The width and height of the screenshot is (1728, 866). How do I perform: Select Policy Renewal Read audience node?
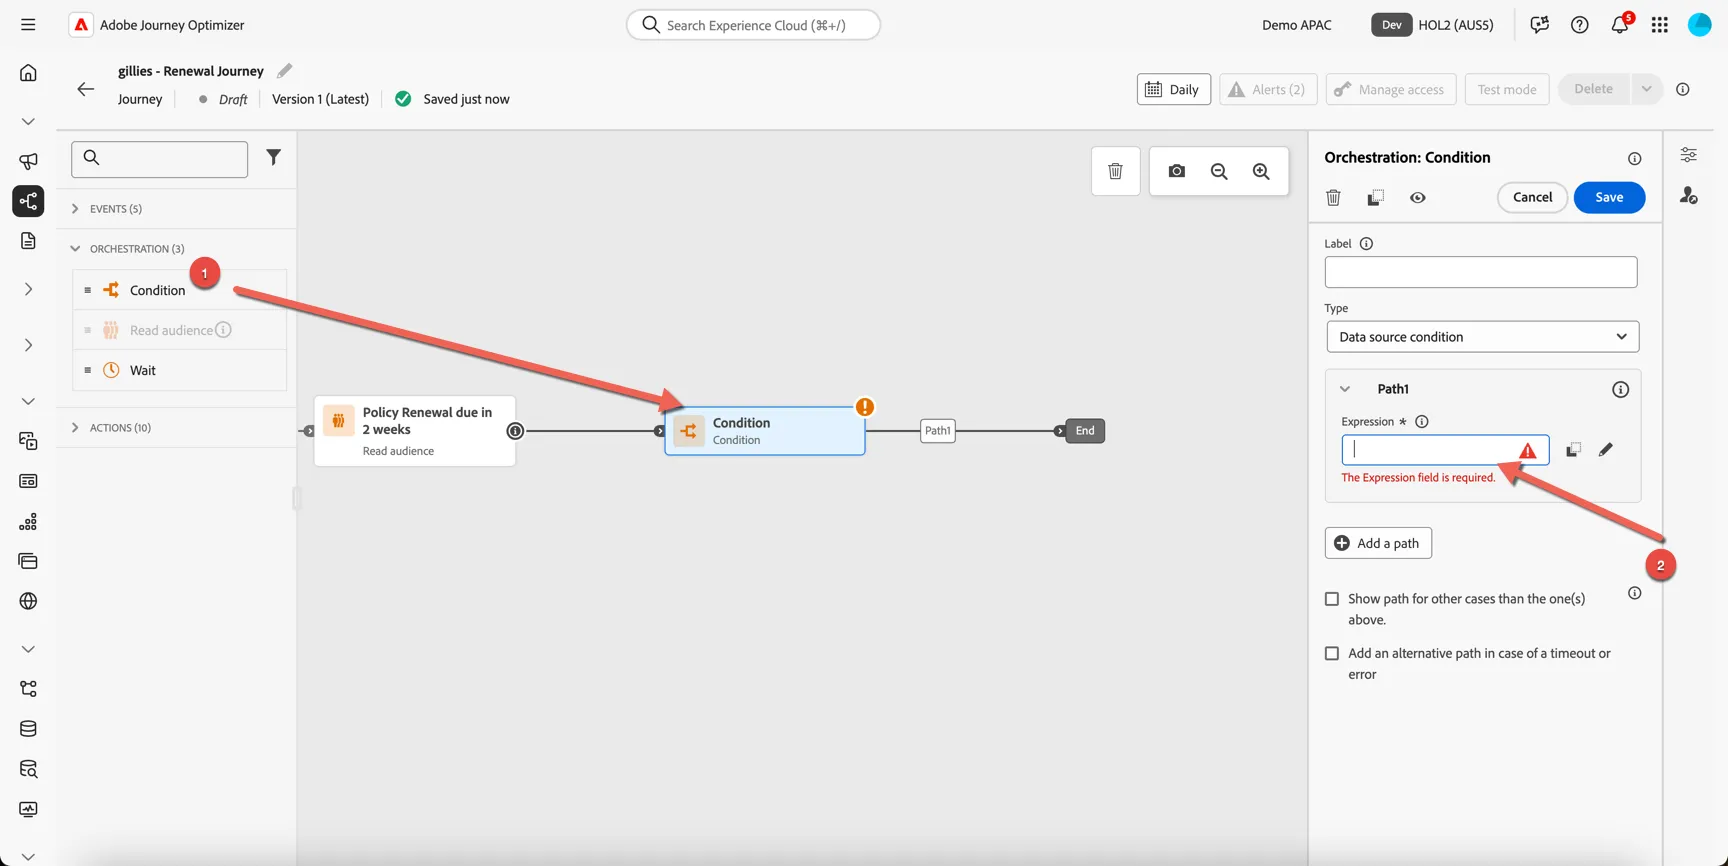tap(415, 431)
